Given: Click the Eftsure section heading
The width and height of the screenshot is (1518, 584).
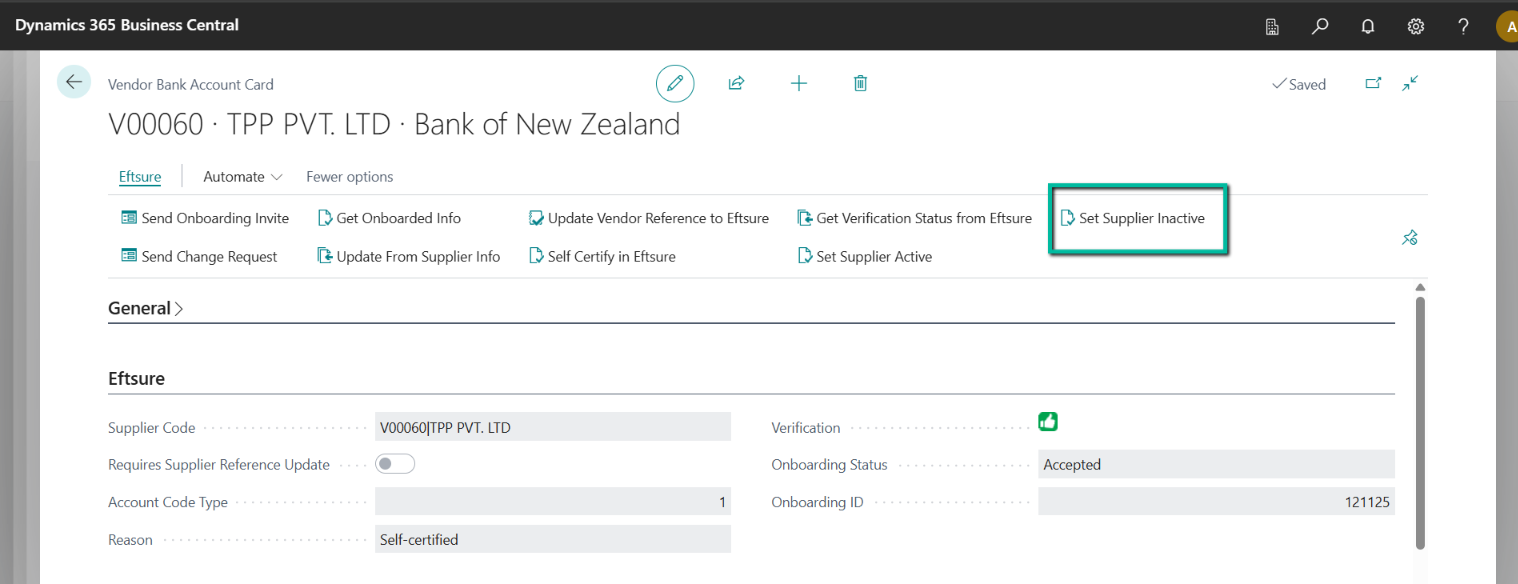Looking at the screenshot, I should [x=136, y=379].
